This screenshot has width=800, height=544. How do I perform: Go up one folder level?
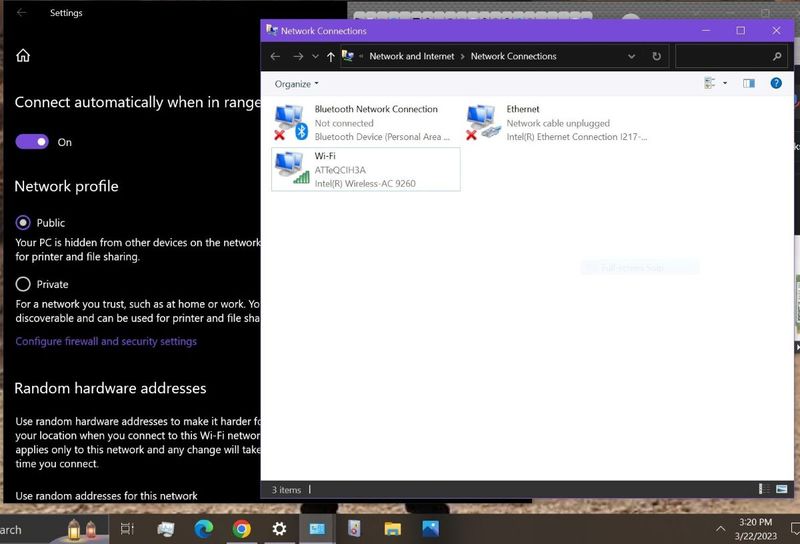[x=331, y=57]
